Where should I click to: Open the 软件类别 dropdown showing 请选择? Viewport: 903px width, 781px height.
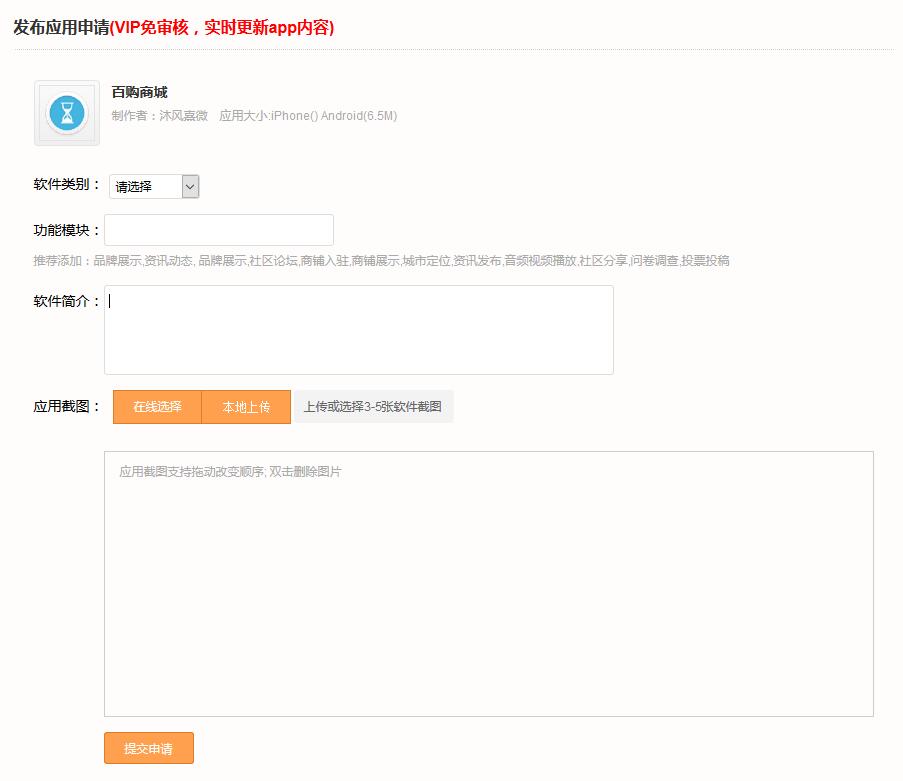(154, 186)
